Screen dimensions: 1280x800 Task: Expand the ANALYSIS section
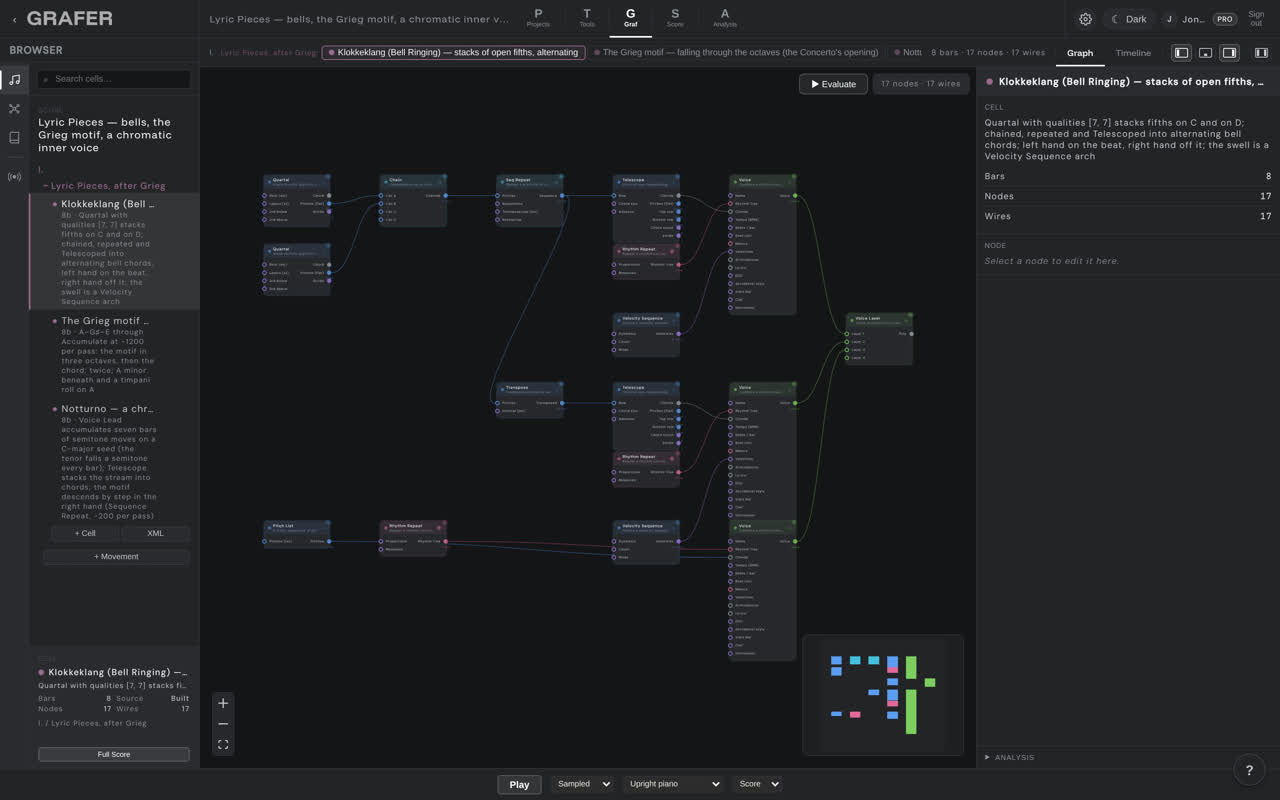click(x=1011, y=757)
